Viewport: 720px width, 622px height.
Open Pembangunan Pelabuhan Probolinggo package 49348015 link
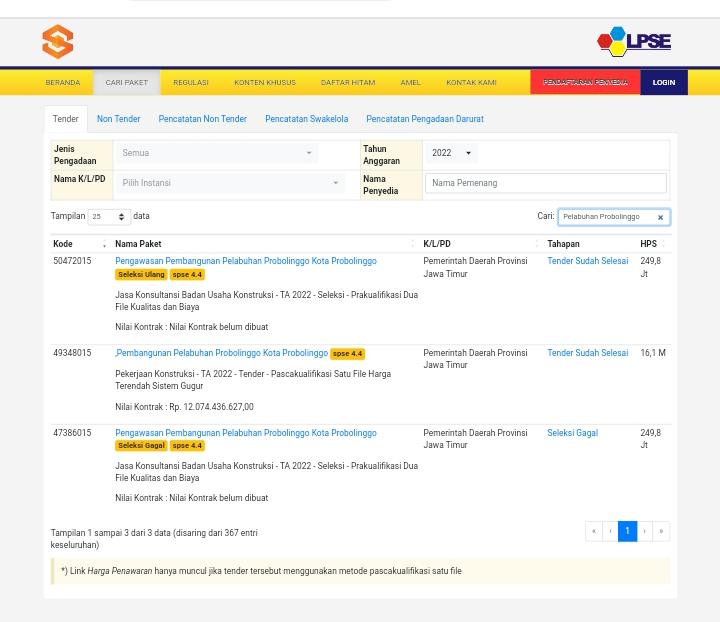(221, 353)
